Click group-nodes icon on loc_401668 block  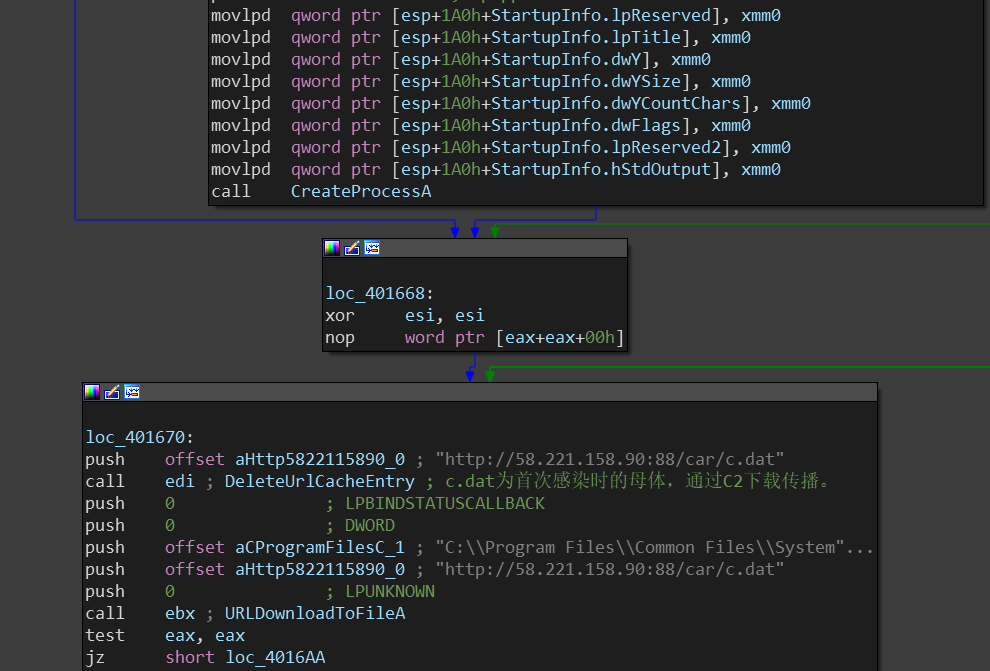372,248
